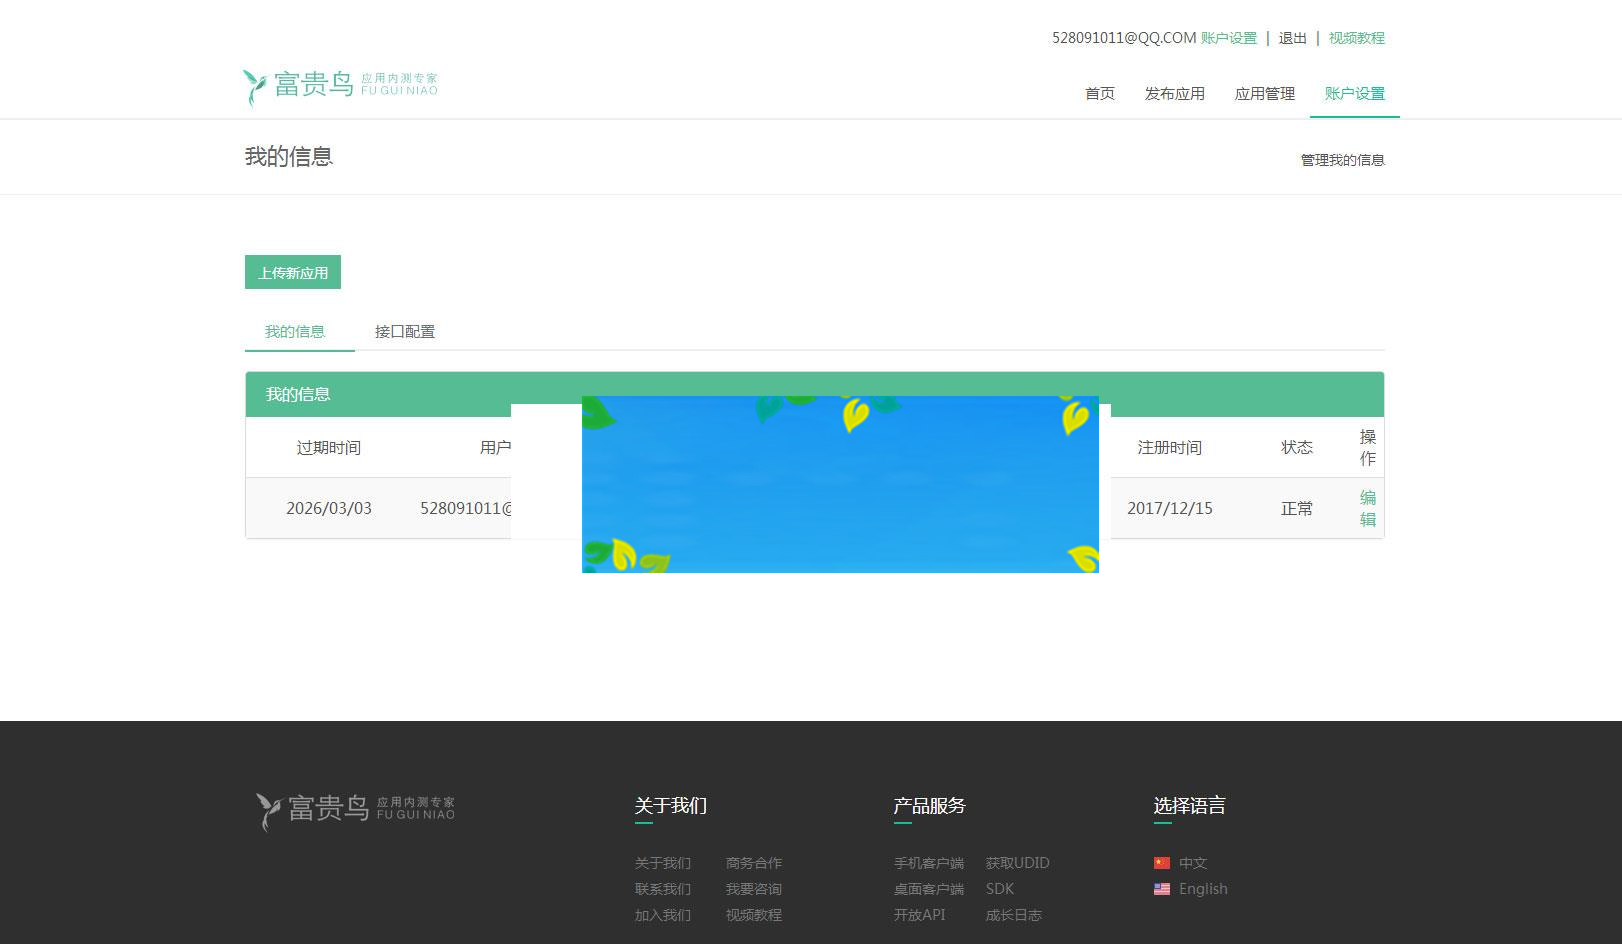Click the US flag icon beside English

1163,889
